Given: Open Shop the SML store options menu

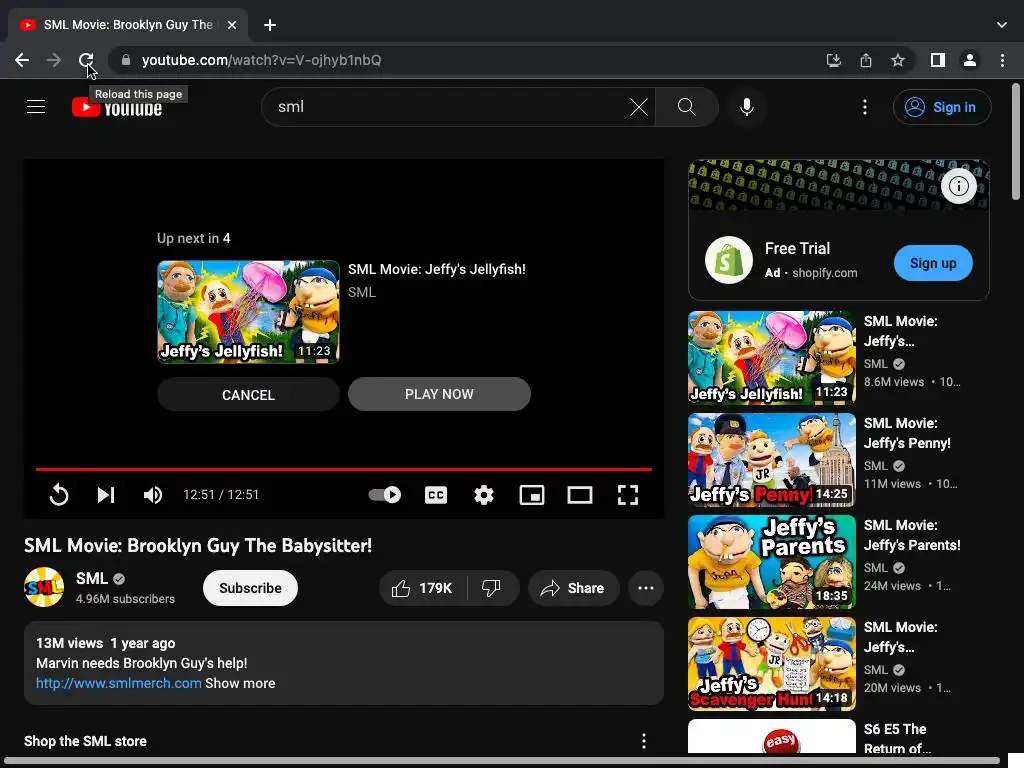Looking at the screenshot, I should pyautogui.click(x=644, y=741).
